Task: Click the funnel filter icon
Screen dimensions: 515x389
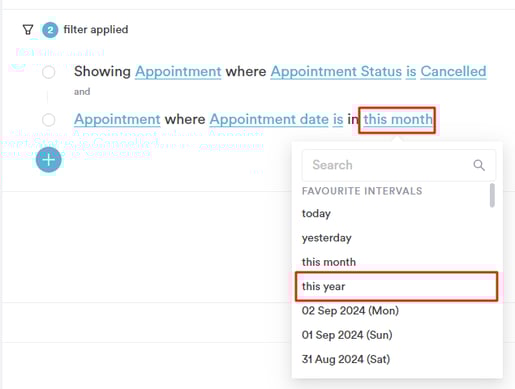Action: click(28, 30)
